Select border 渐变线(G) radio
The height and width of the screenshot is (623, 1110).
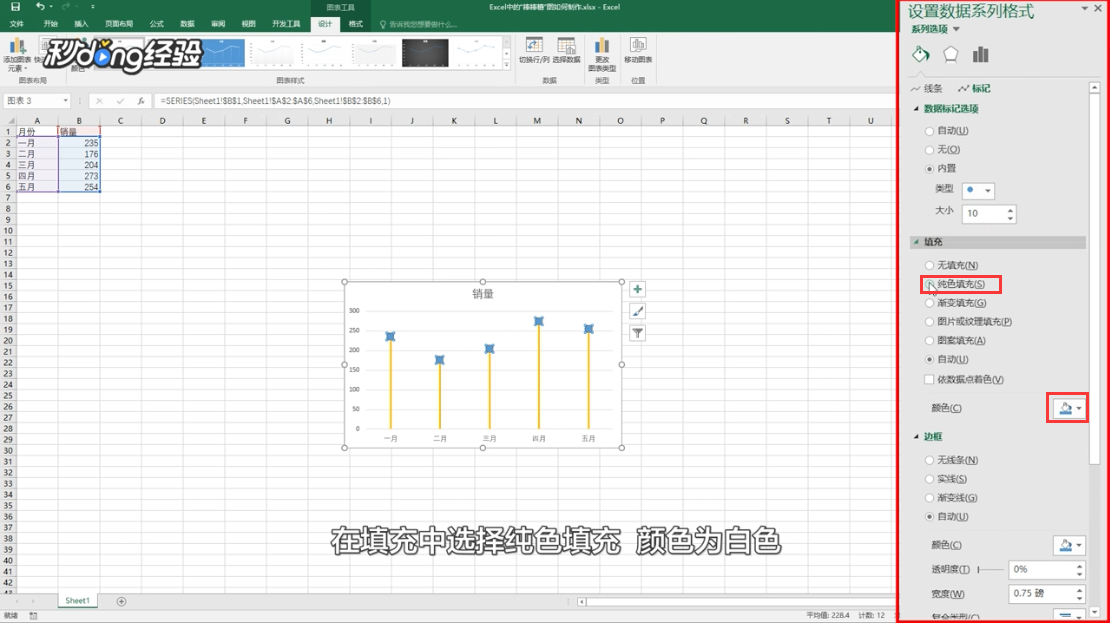tap(929, 498)
